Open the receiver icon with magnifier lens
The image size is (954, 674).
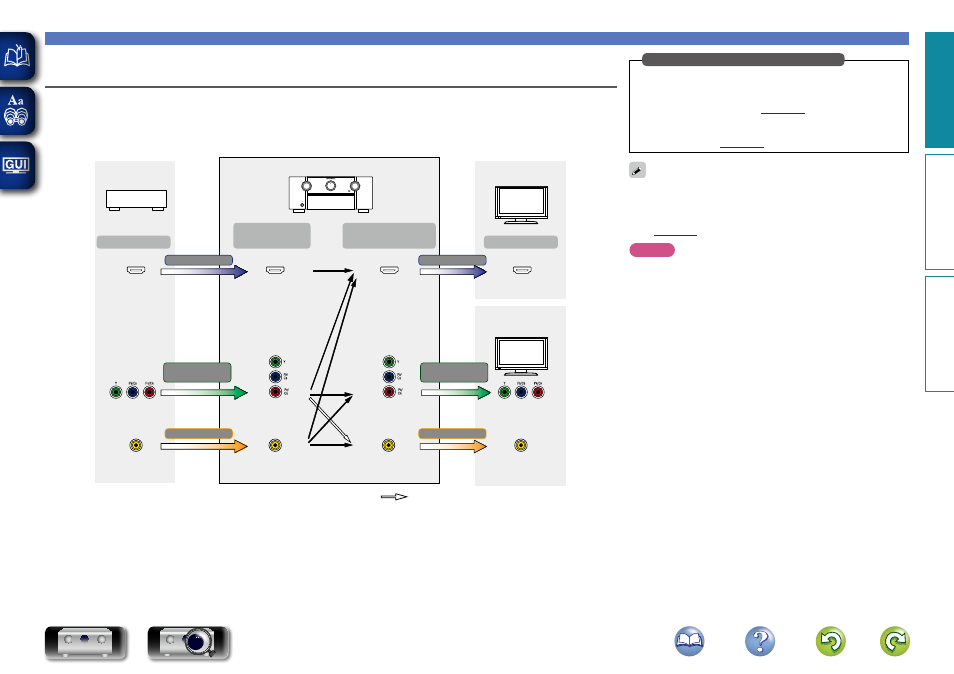coord(189,642)
